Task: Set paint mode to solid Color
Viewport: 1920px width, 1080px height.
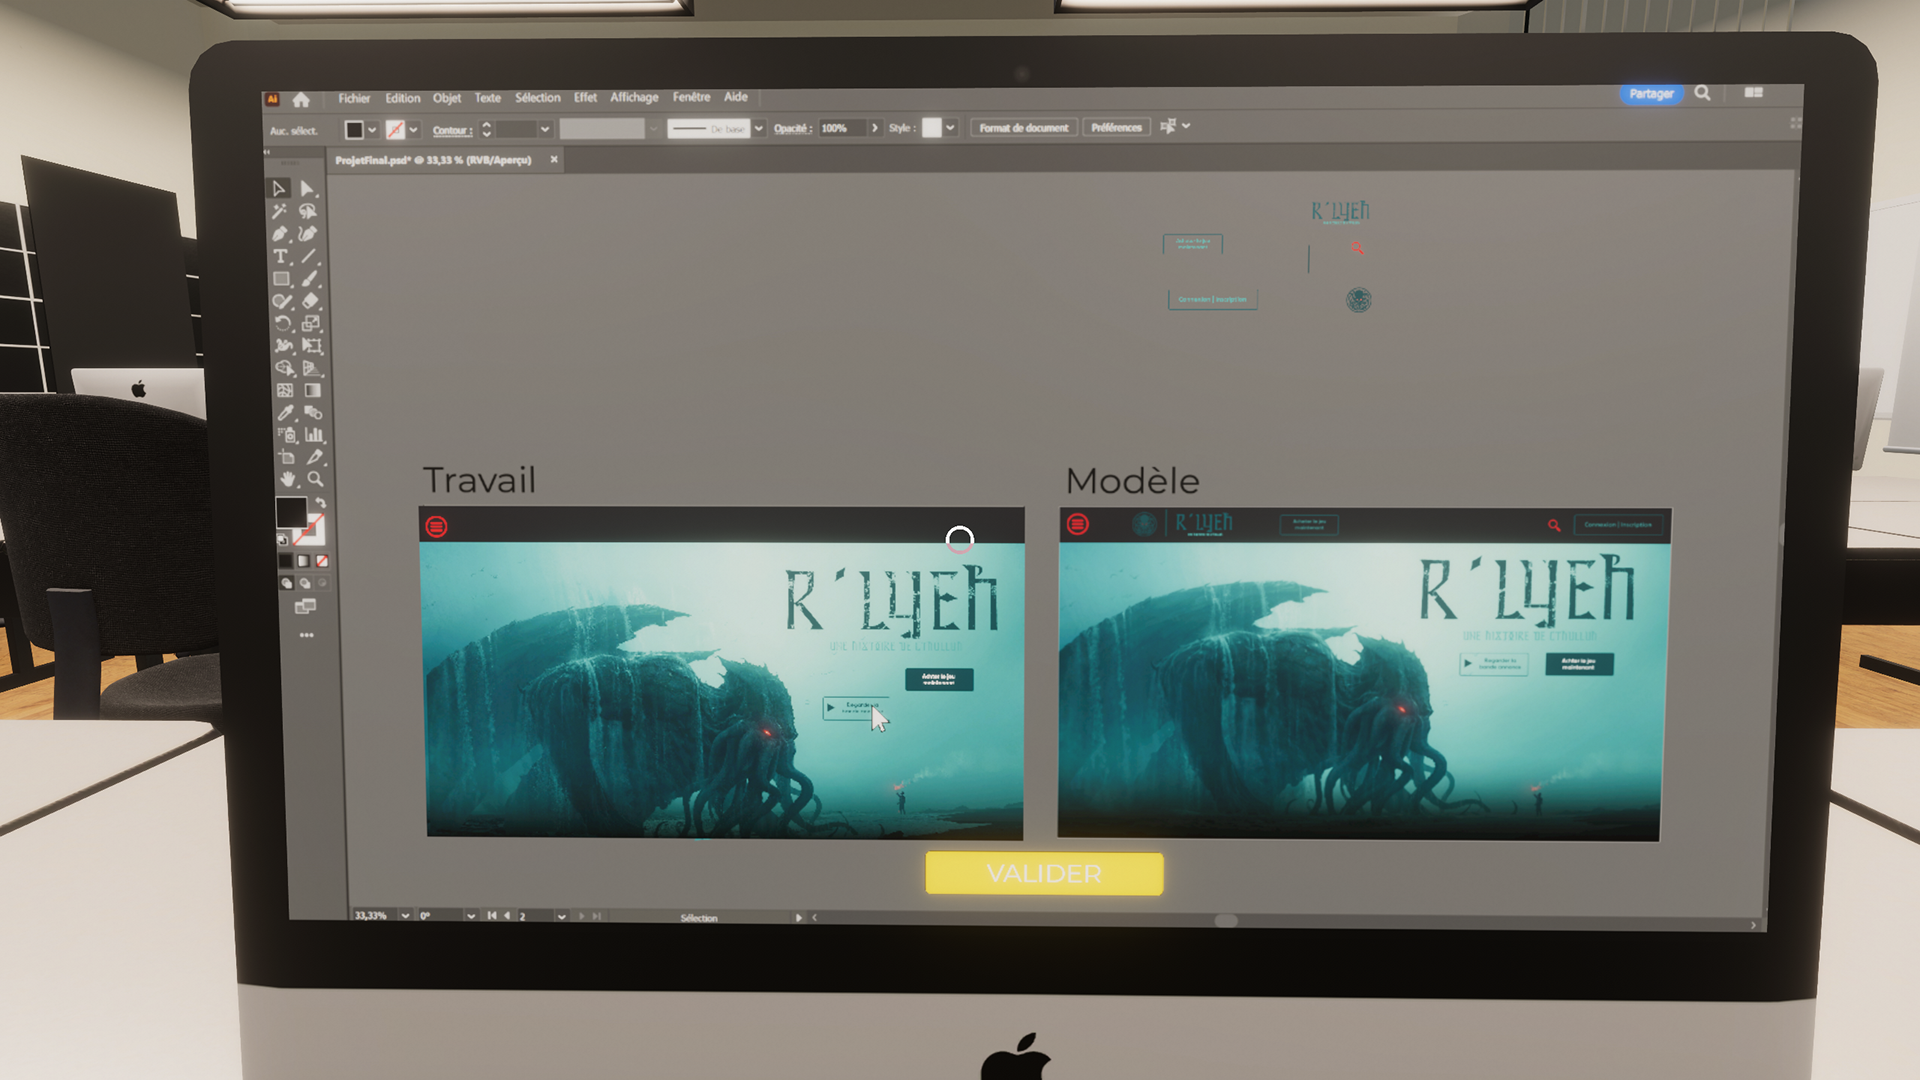Action: [x=286, y=561]
